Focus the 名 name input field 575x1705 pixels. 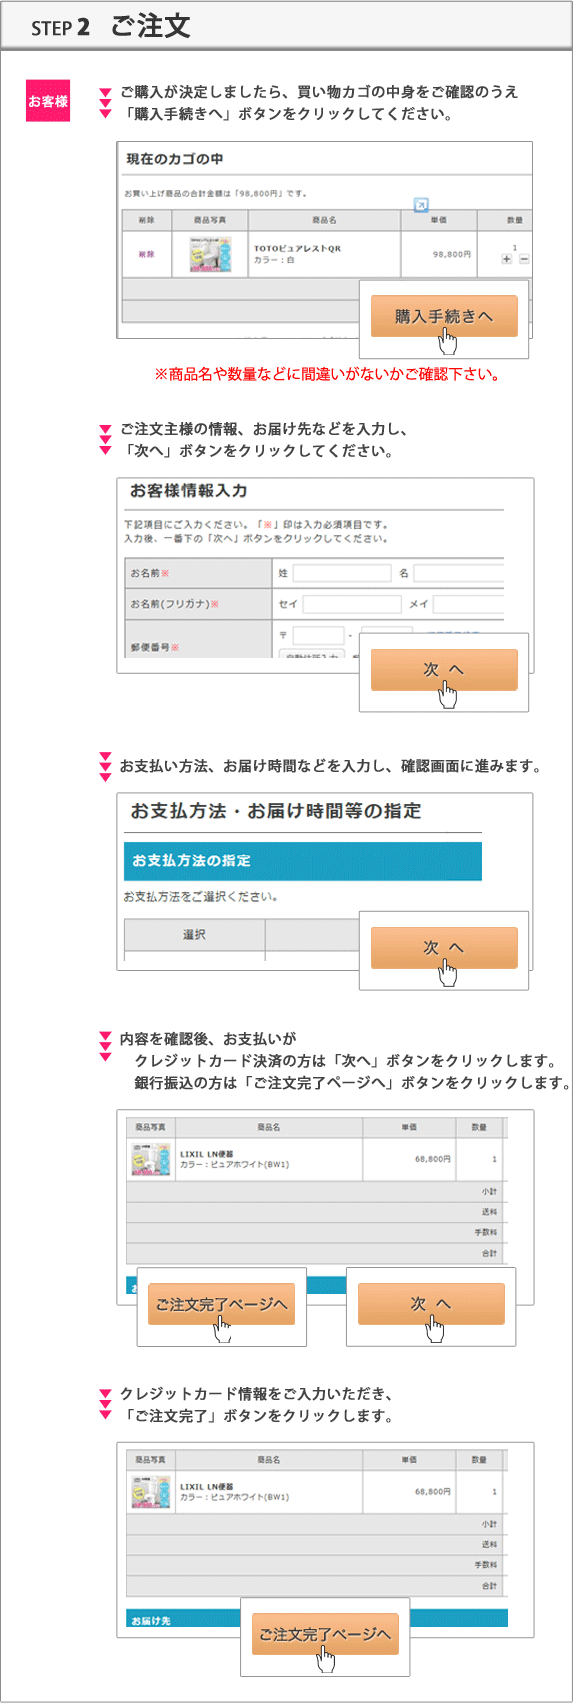(459, 573)
